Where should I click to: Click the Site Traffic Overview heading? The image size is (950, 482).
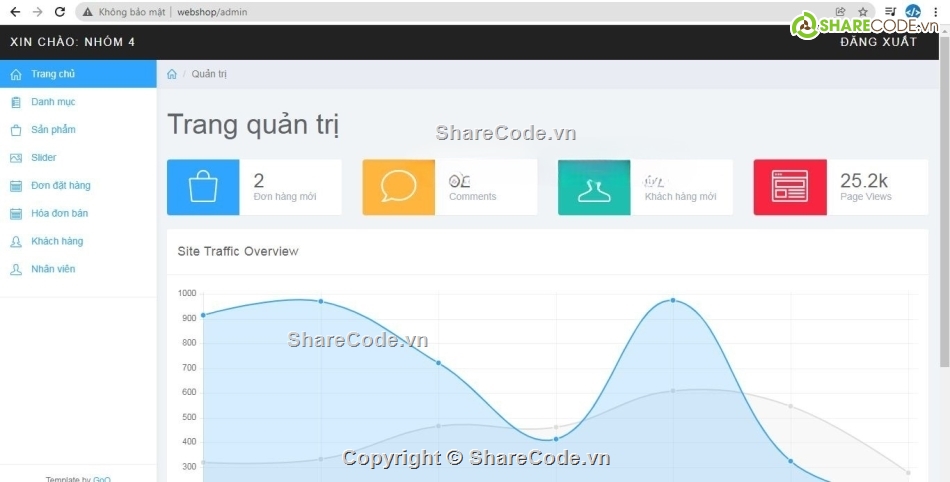[238, 251]
